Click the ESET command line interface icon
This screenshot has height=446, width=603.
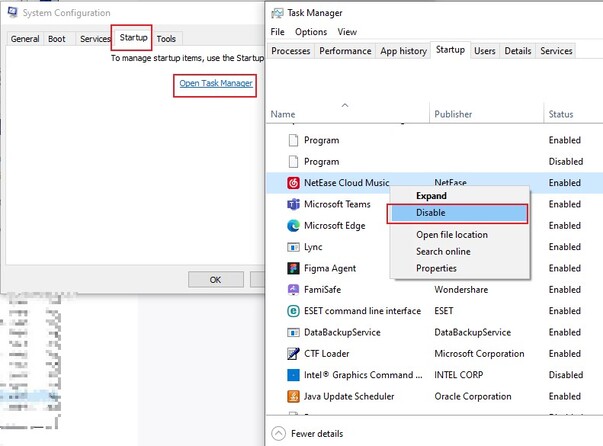(x=293, y=311)
